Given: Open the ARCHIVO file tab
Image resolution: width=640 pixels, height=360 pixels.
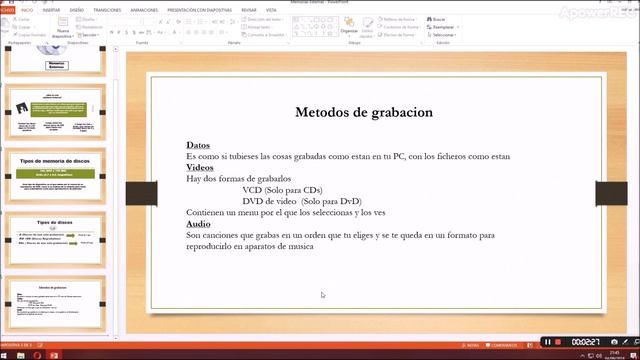Looking at the screenshot, I should pos(7,10).
